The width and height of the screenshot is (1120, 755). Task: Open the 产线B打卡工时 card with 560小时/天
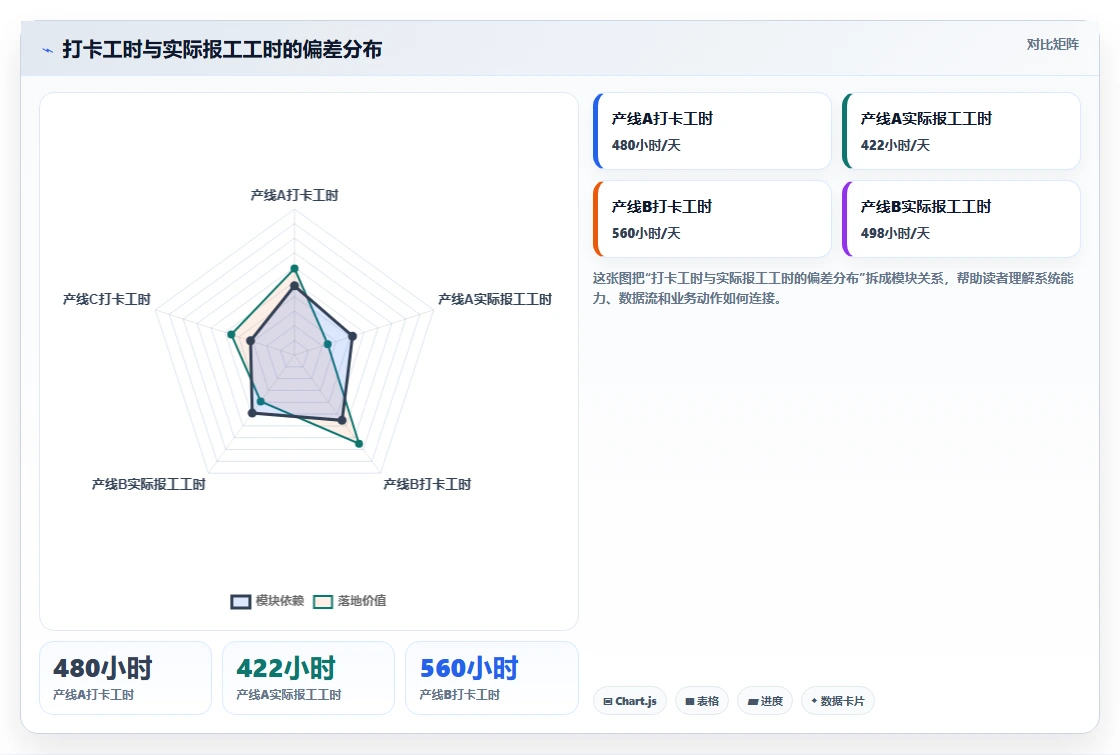click(x=712, y=219)
